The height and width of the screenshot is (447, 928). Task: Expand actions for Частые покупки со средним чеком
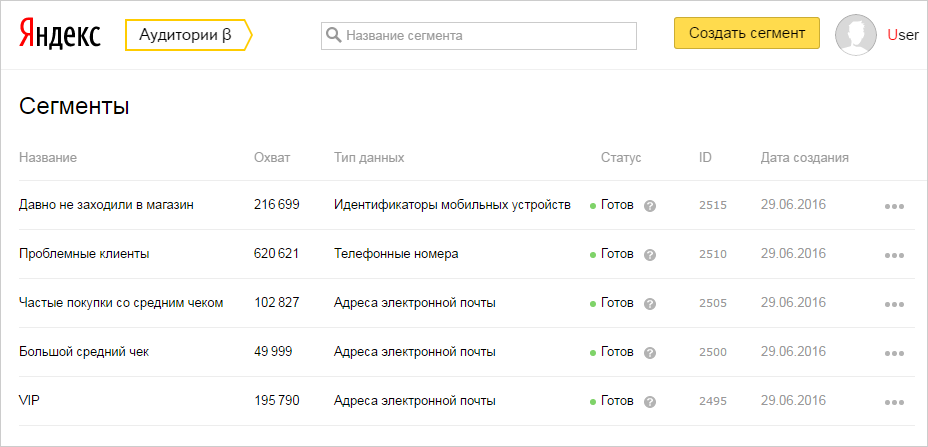pos(894,304)
